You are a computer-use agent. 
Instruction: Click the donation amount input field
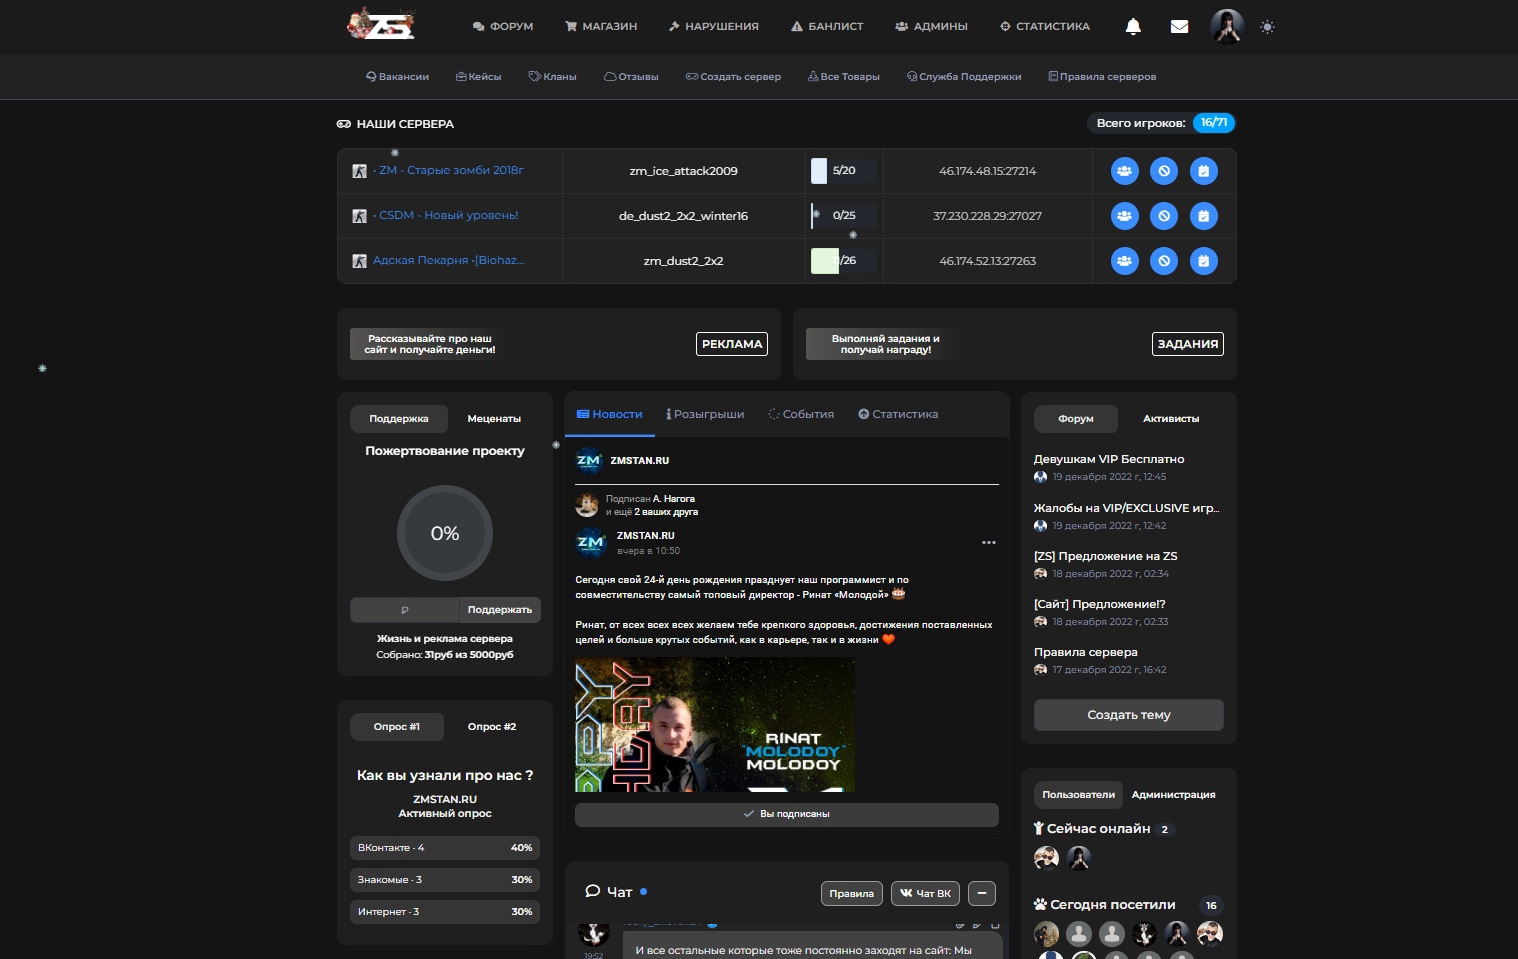405,610
